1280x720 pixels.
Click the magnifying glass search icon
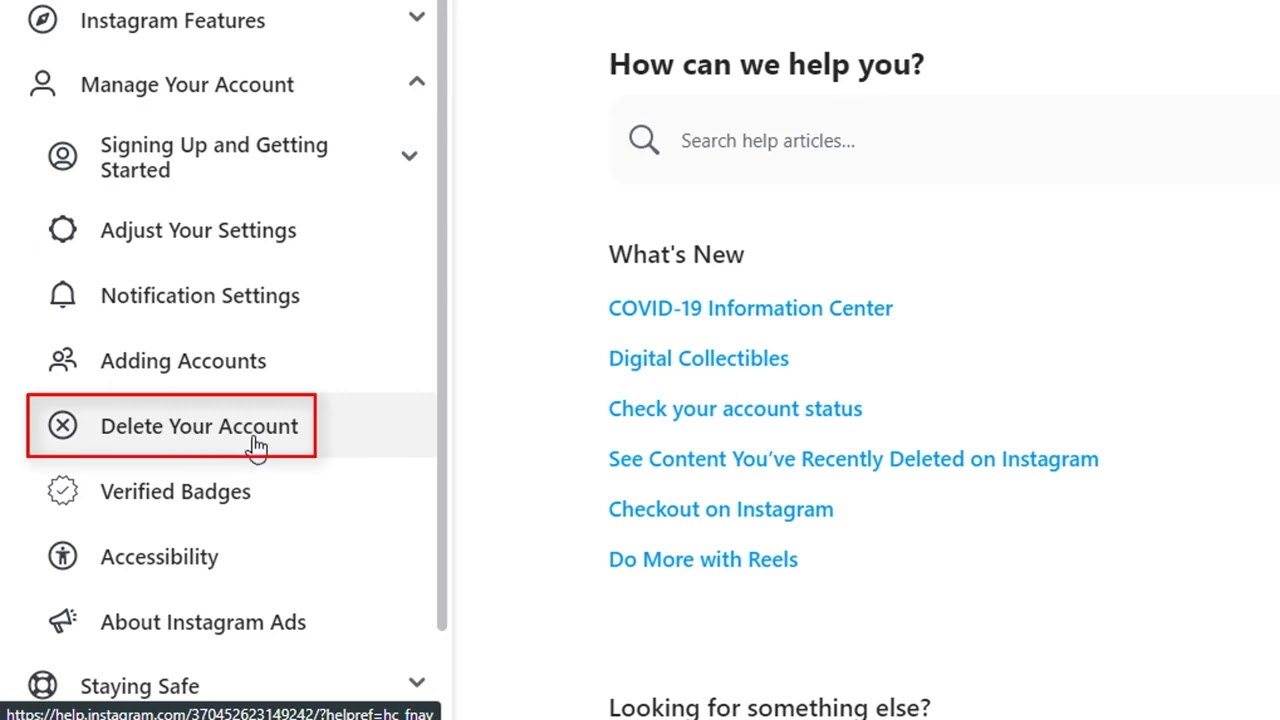[x=644, y=140]
